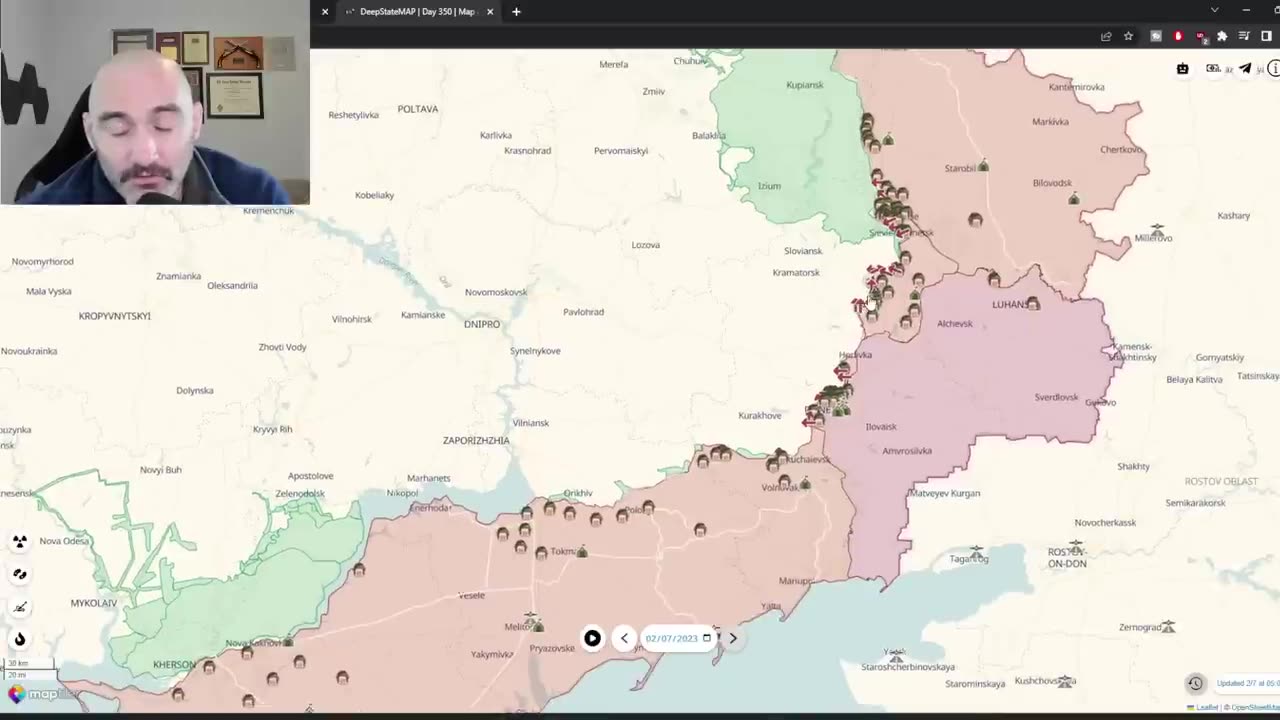Click the ROSTOV OBLAST region label
Screen dimensions: 1280x720
coord(1221,481)
